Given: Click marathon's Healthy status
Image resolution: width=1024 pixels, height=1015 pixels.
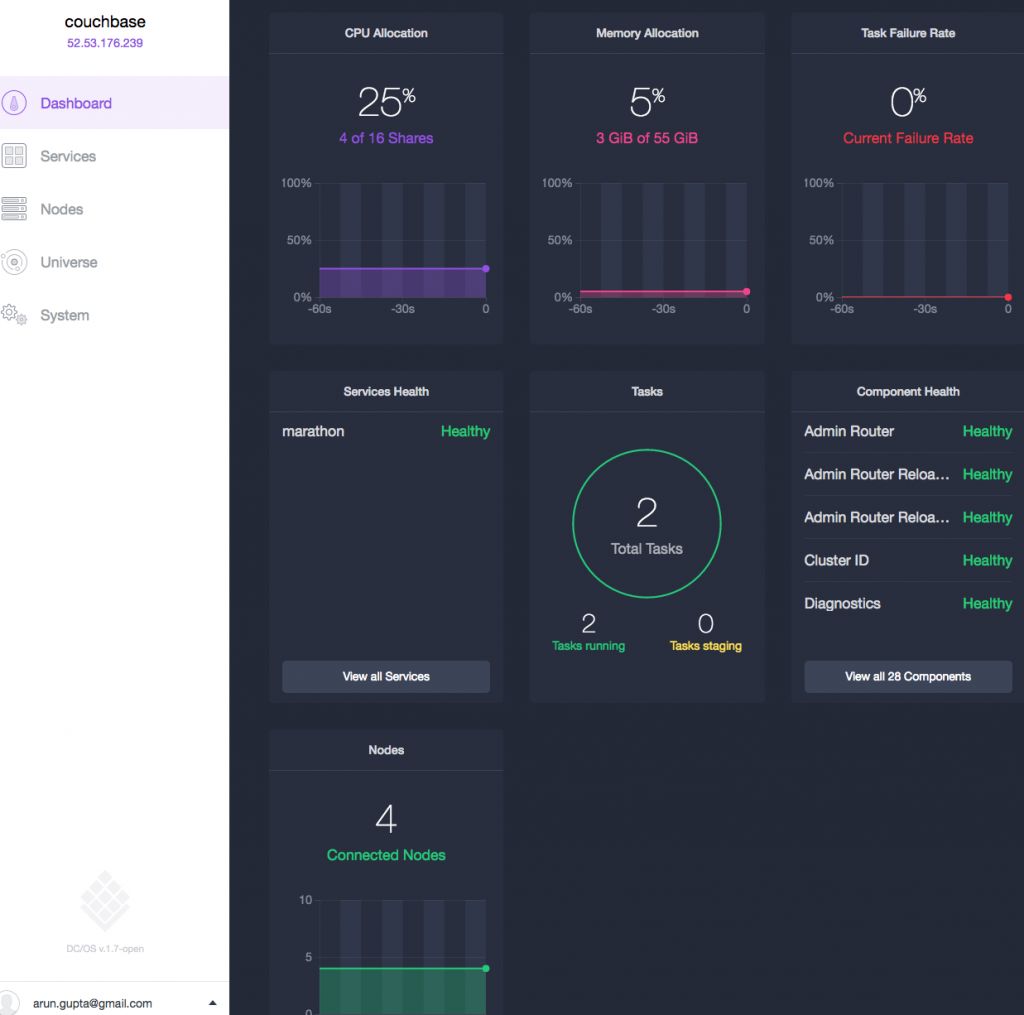Looking at the screenshot, I should [465, 431].
